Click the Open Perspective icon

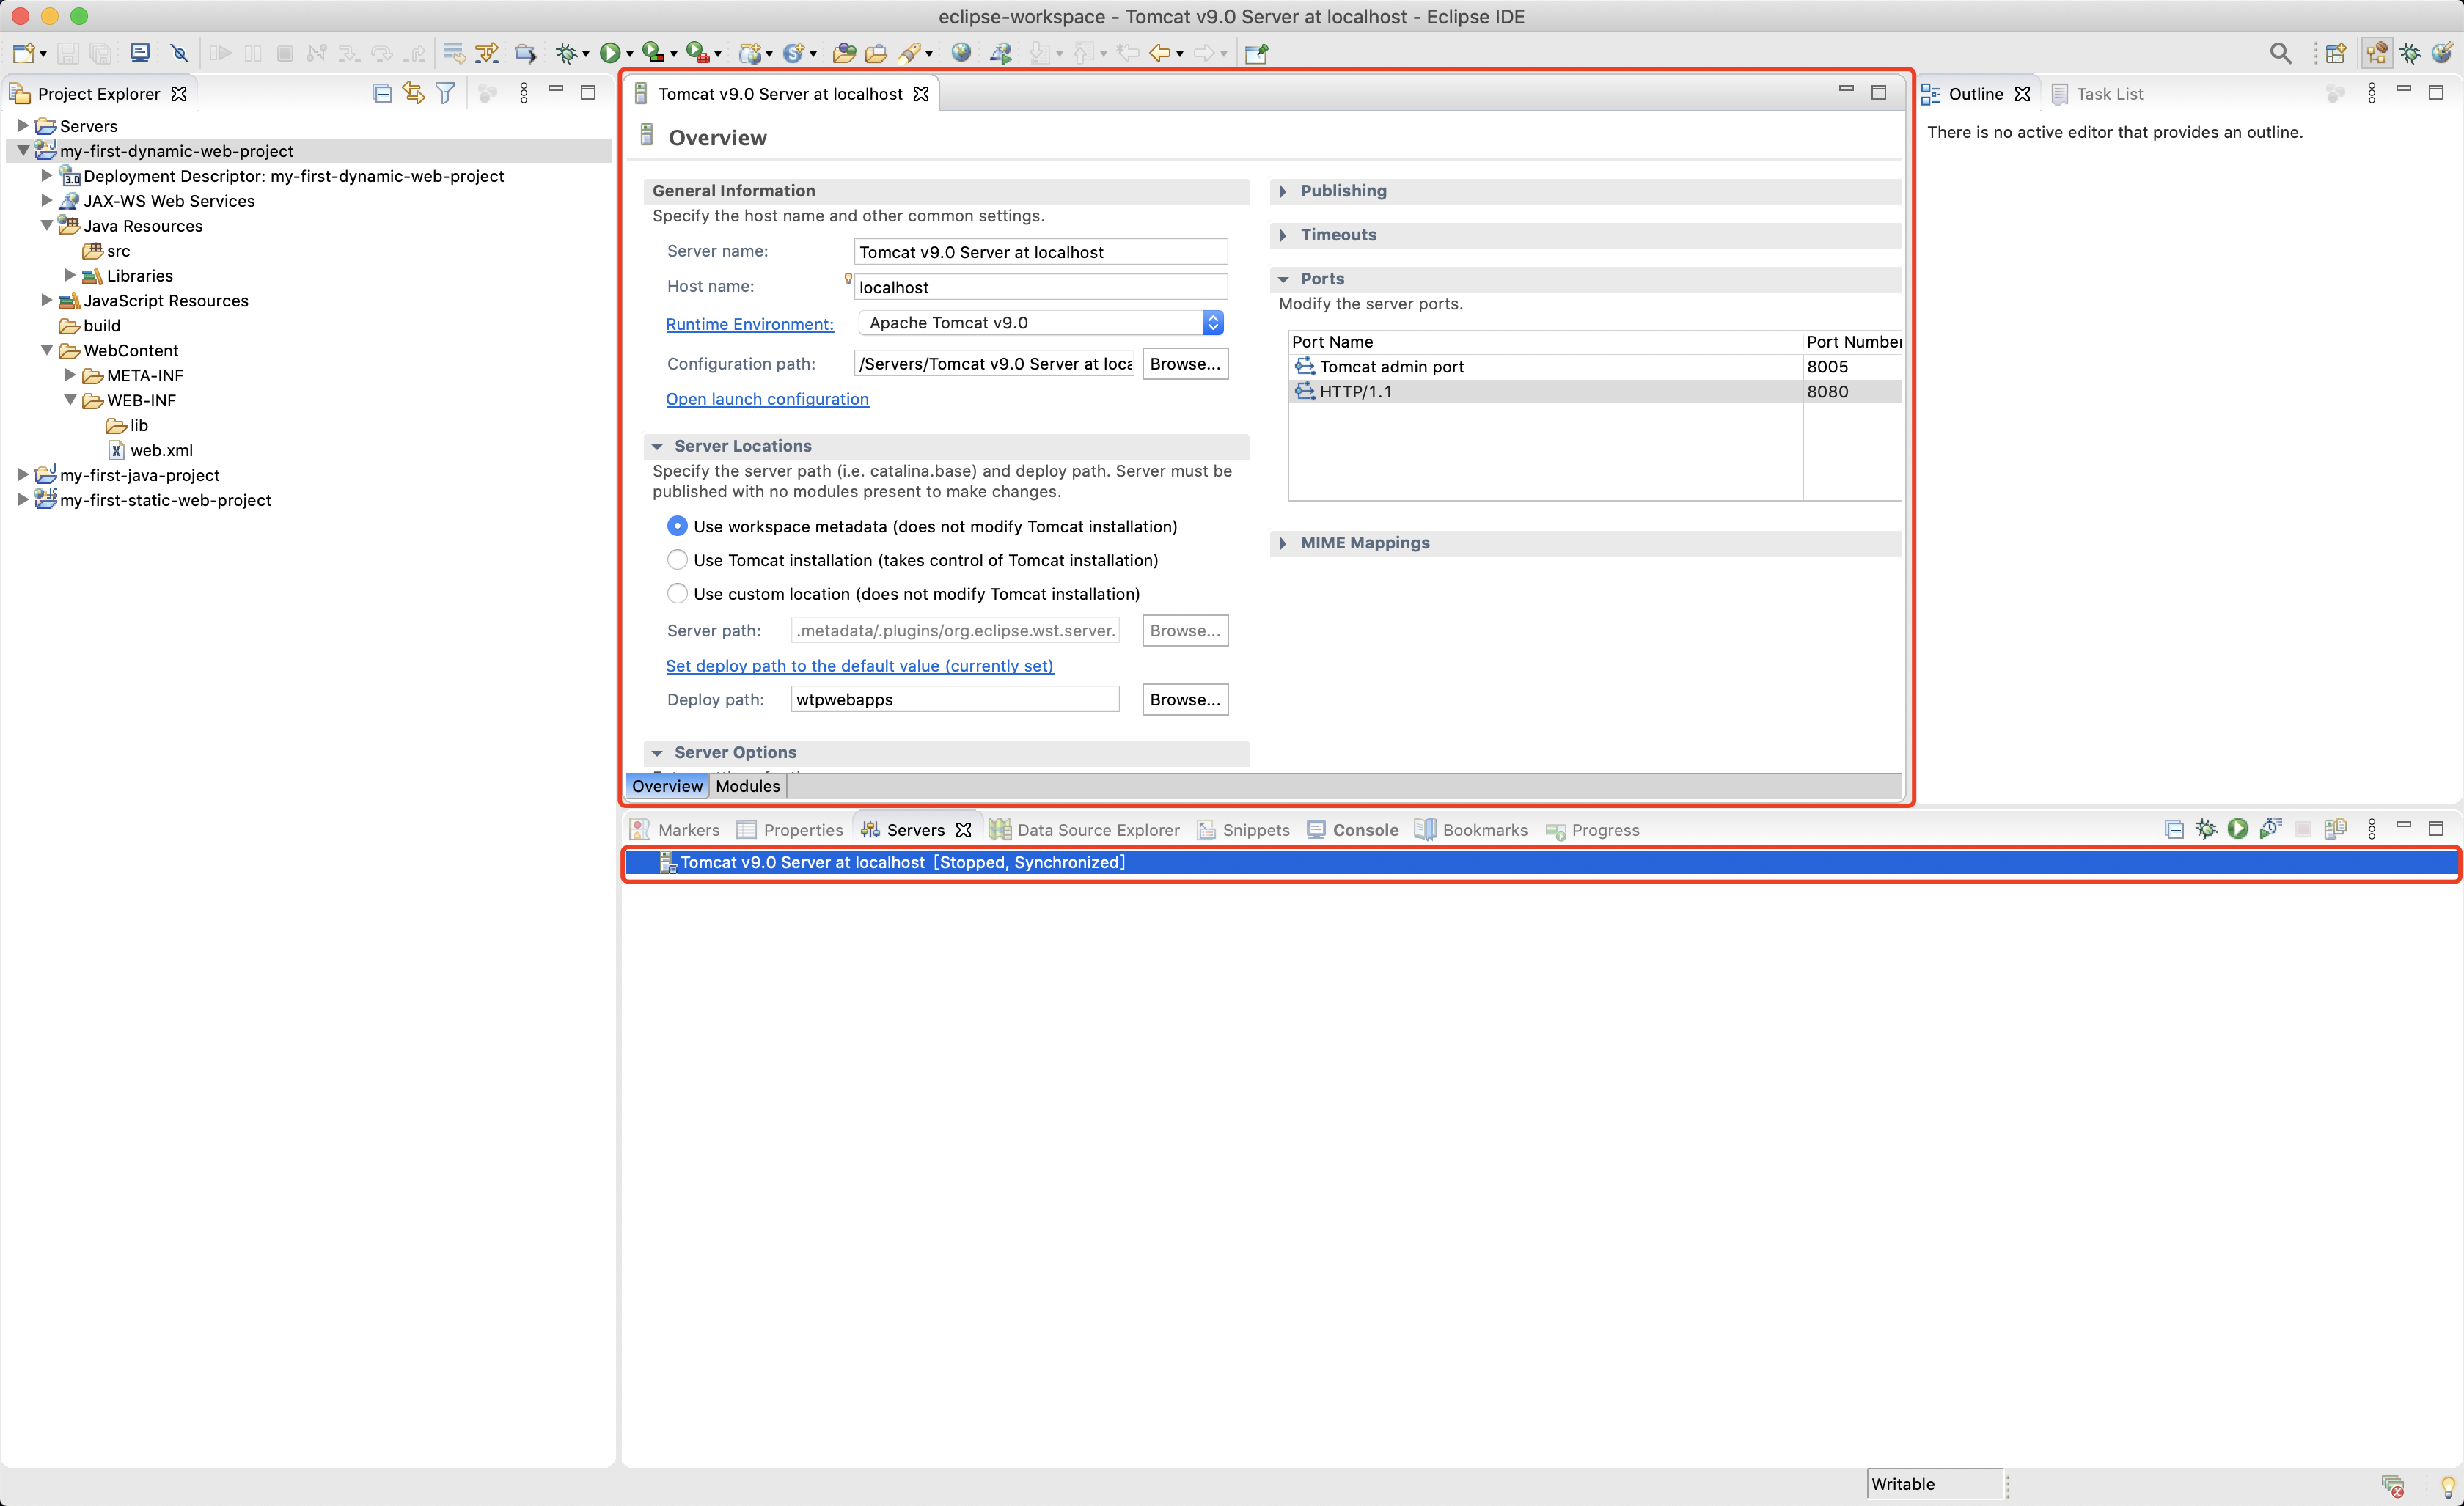pos(2336,53)
